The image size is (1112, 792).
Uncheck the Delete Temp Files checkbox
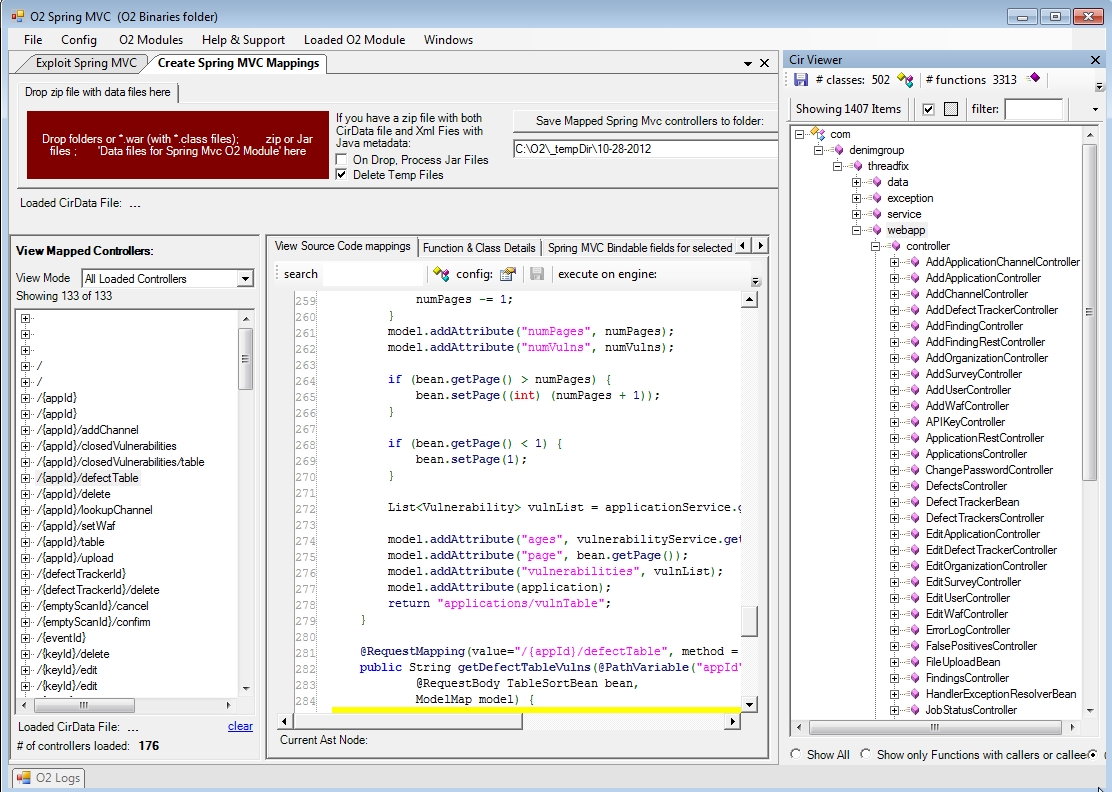coord(343,175)
